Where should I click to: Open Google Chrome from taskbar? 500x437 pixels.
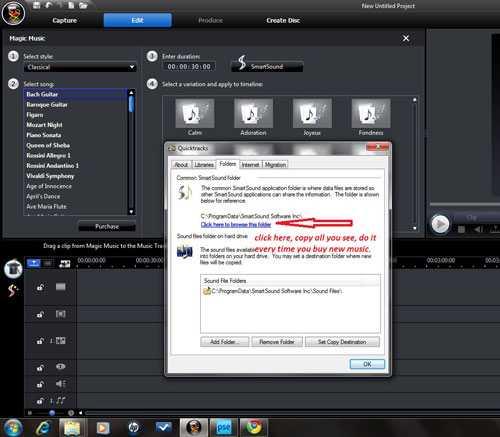(x=254, y=427)
